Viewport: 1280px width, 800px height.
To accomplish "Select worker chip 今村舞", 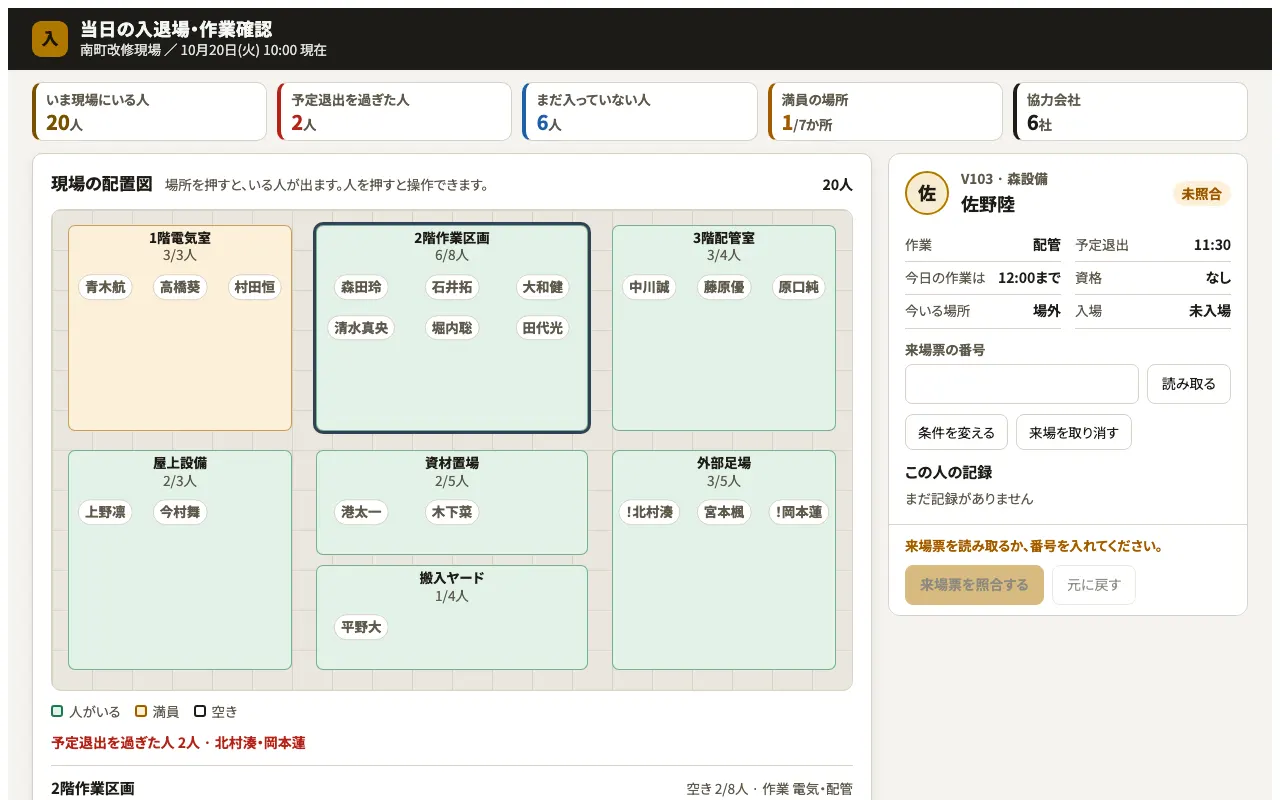I will point(181,512).
